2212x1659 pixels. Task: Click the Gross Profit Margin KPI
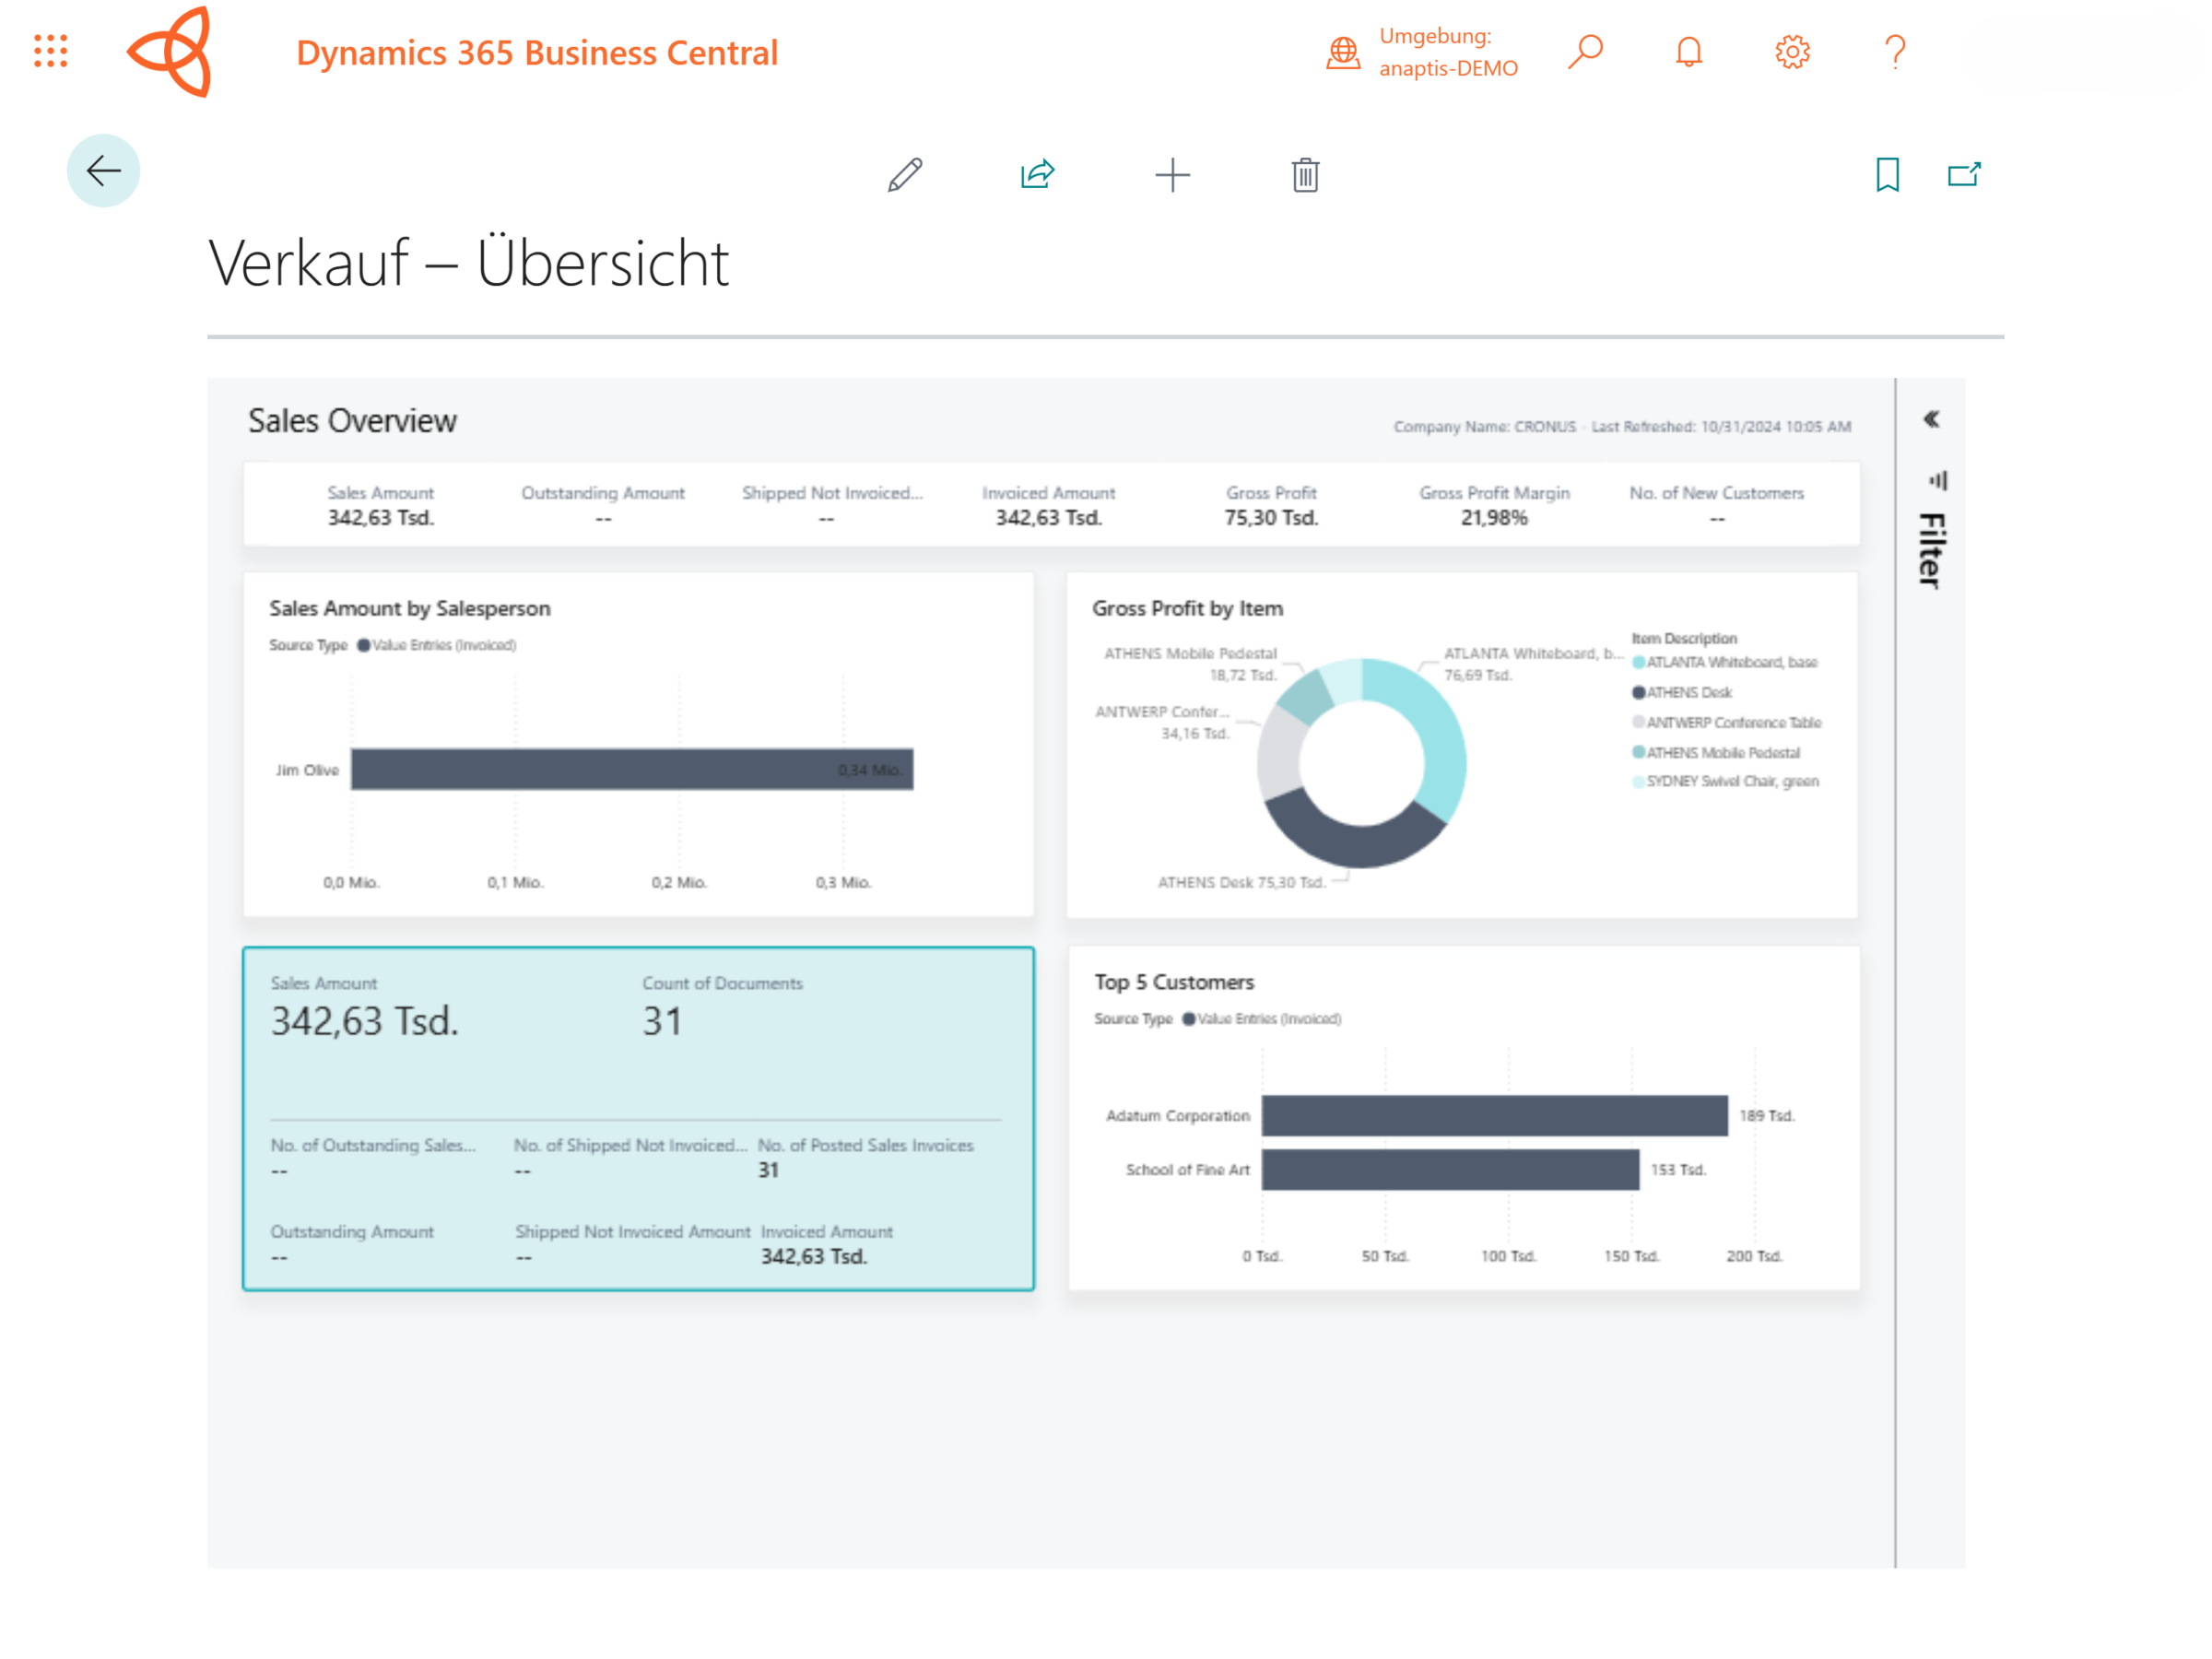(1494, 505)
